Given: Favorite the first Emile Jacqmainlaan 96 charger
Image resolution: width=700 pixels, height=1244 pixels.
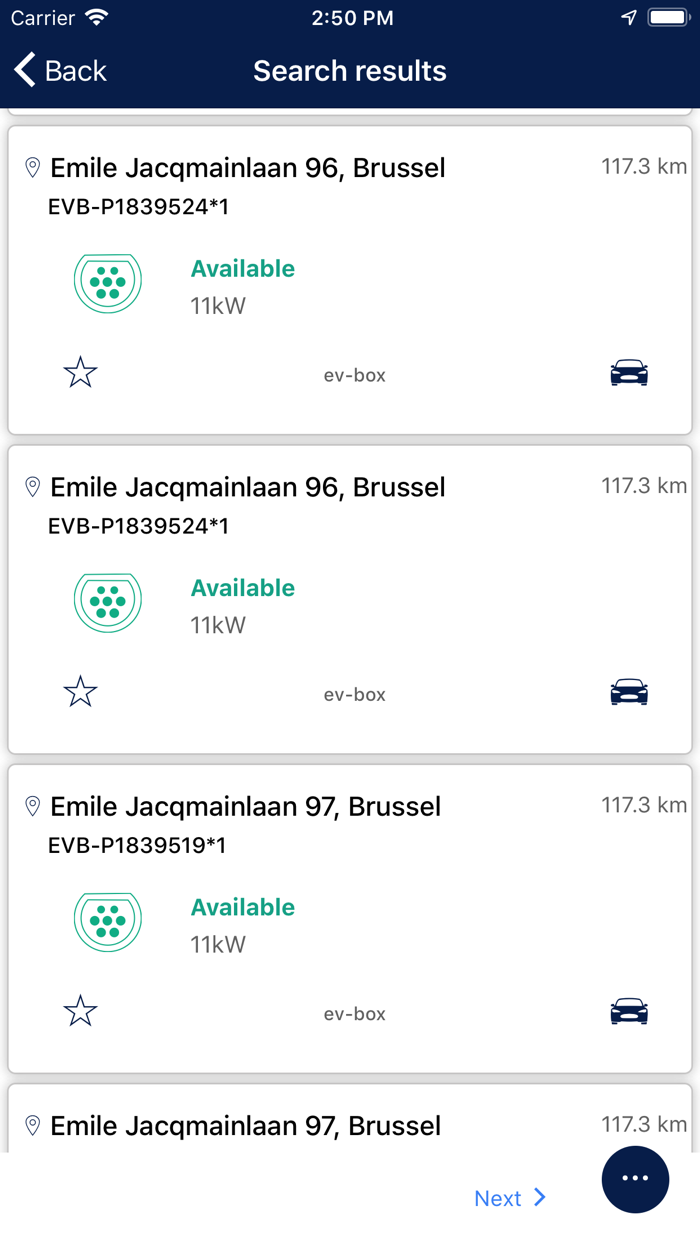Looking at the screenshot, I should pyautogui.click(x=80, y=371).
